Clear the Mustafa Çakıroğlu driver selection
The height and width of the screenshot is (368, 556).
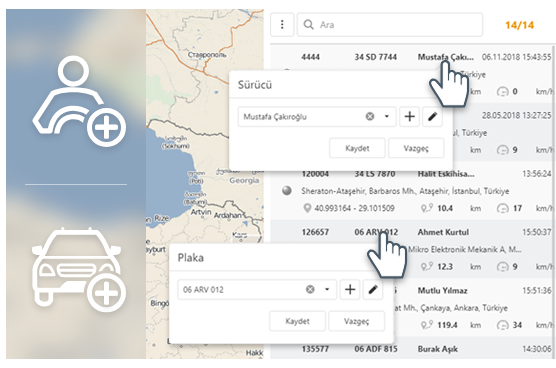click(370, 116)
